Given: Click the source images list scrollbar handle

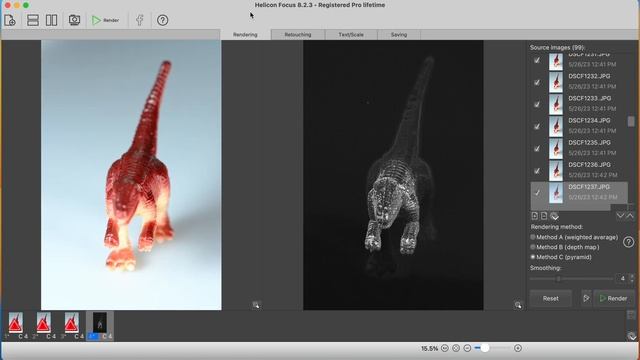Looking at the screenshot, I should tap(631, 121).
